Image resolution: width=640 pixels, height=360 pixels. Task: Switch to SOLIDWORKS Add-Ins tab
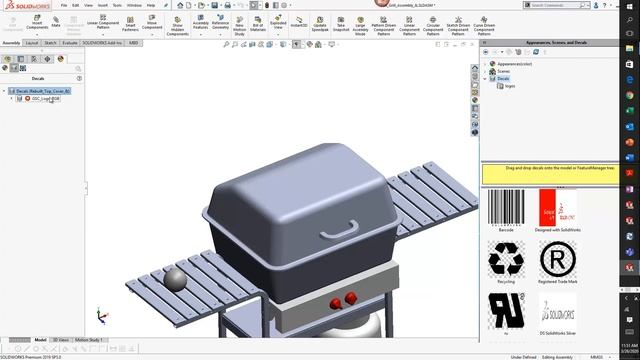coord(102,43)
